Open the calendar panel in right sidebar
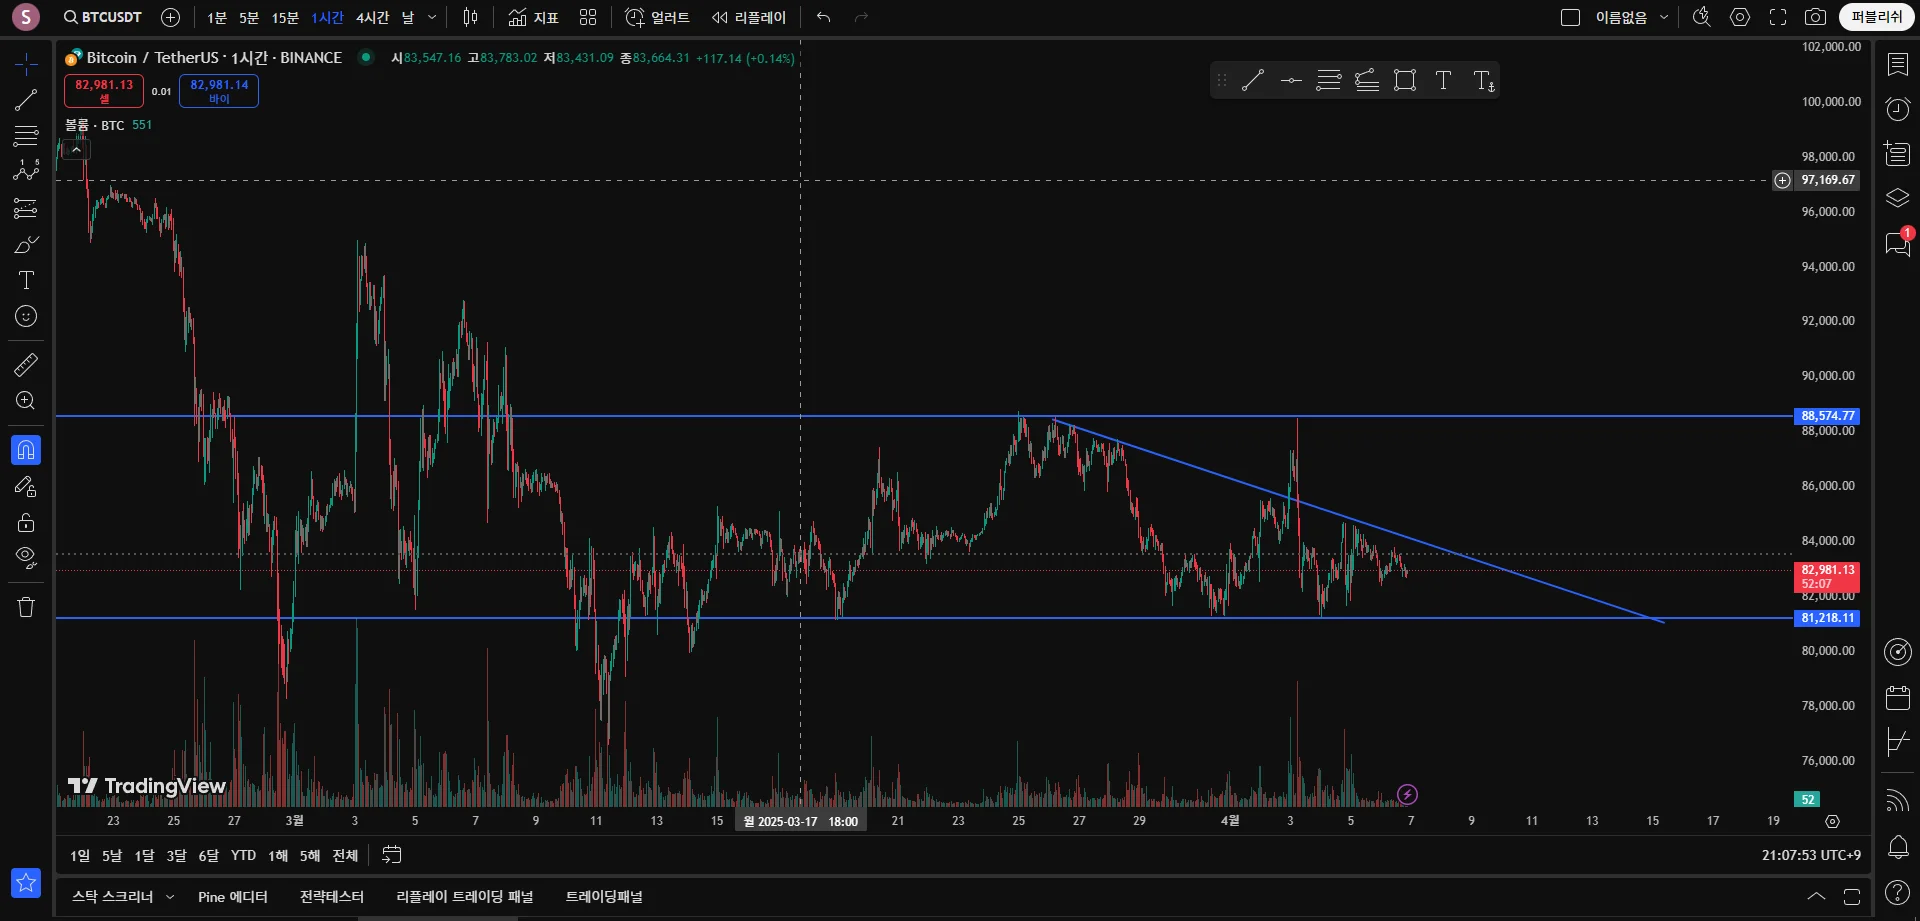This screenshot has width=1920, height=921. [x=1898, y=697]
